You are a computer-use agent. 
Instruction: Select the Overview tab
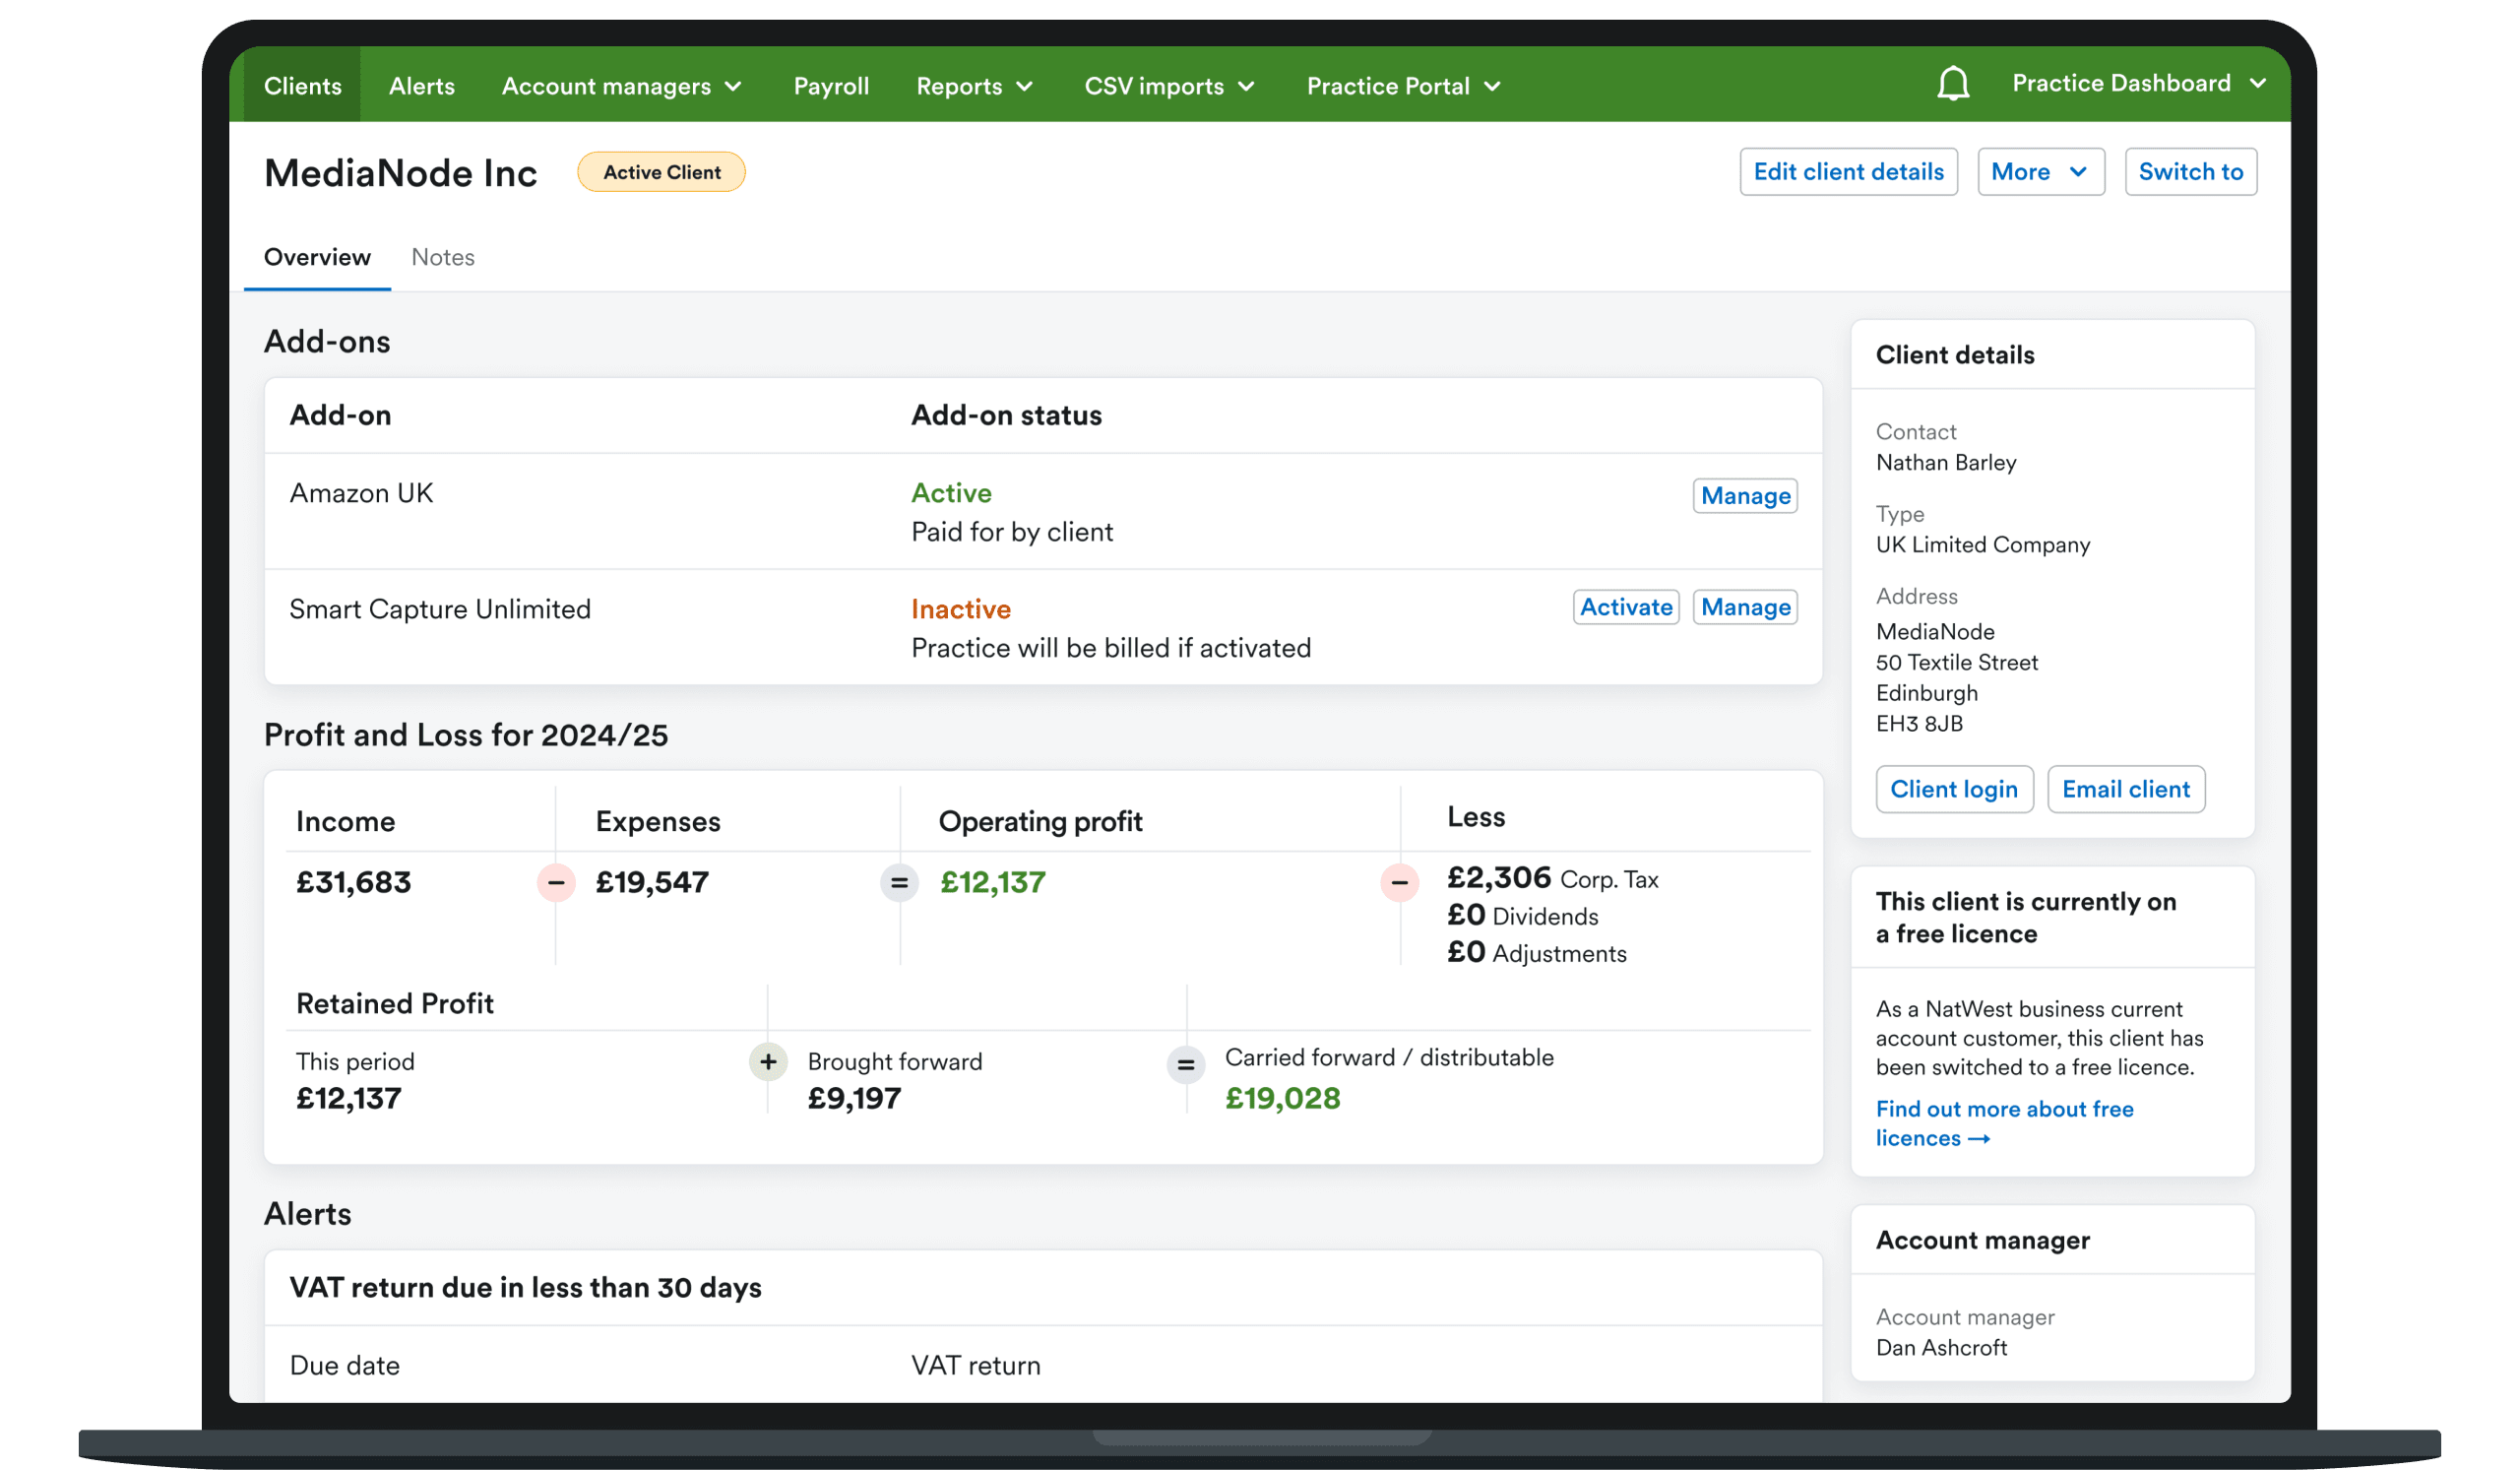coord(317,257)
